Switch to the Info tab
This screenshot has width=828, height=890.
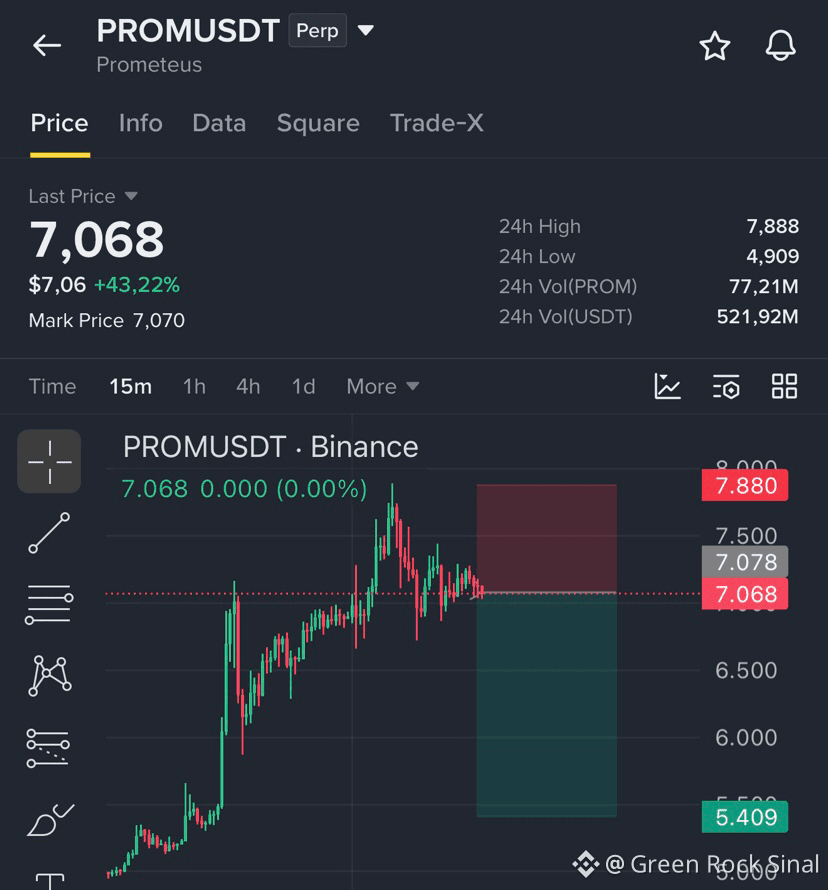141,123
